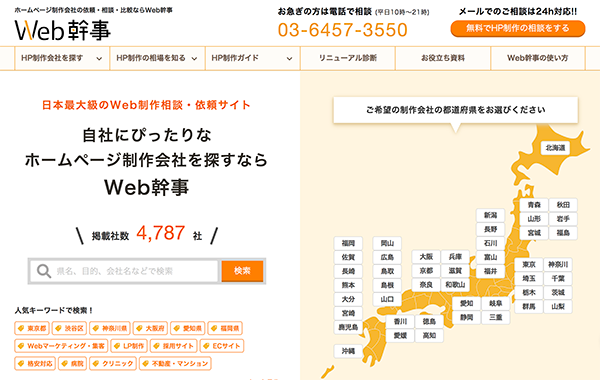The width and height of the screenshot is (600, 380).
Task: Click the tag icon on 福岡県 keyword
Action: pos(214,328)
